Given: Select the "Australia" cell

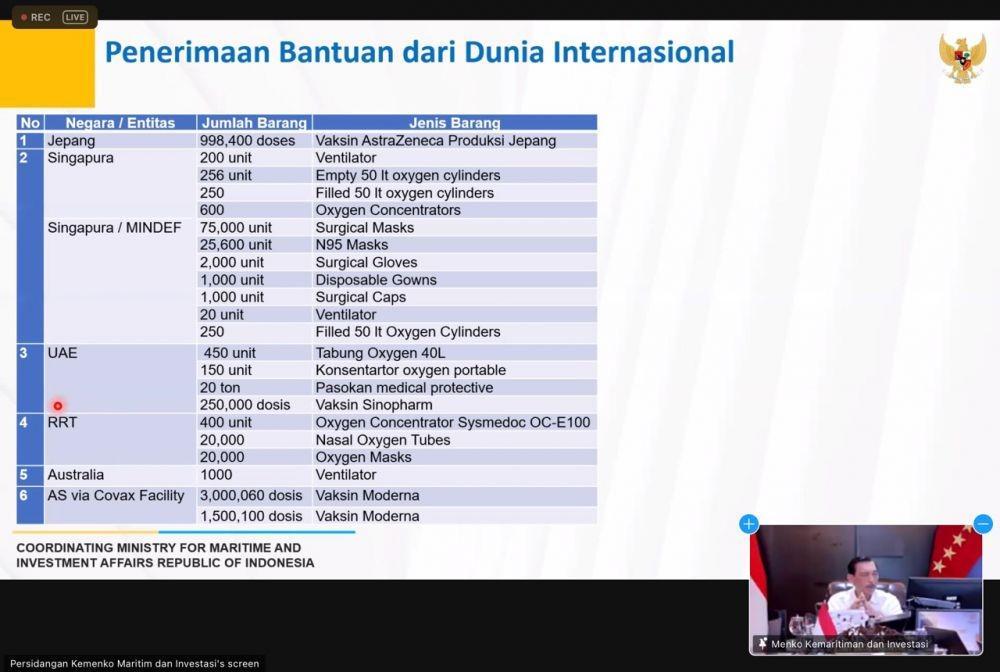Looking at the screenshot, I should pos(120,475).
